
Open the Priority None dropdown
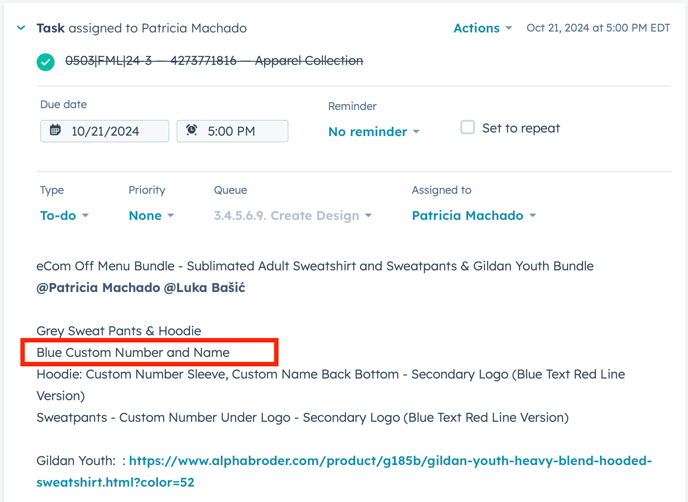coord(151,216)
